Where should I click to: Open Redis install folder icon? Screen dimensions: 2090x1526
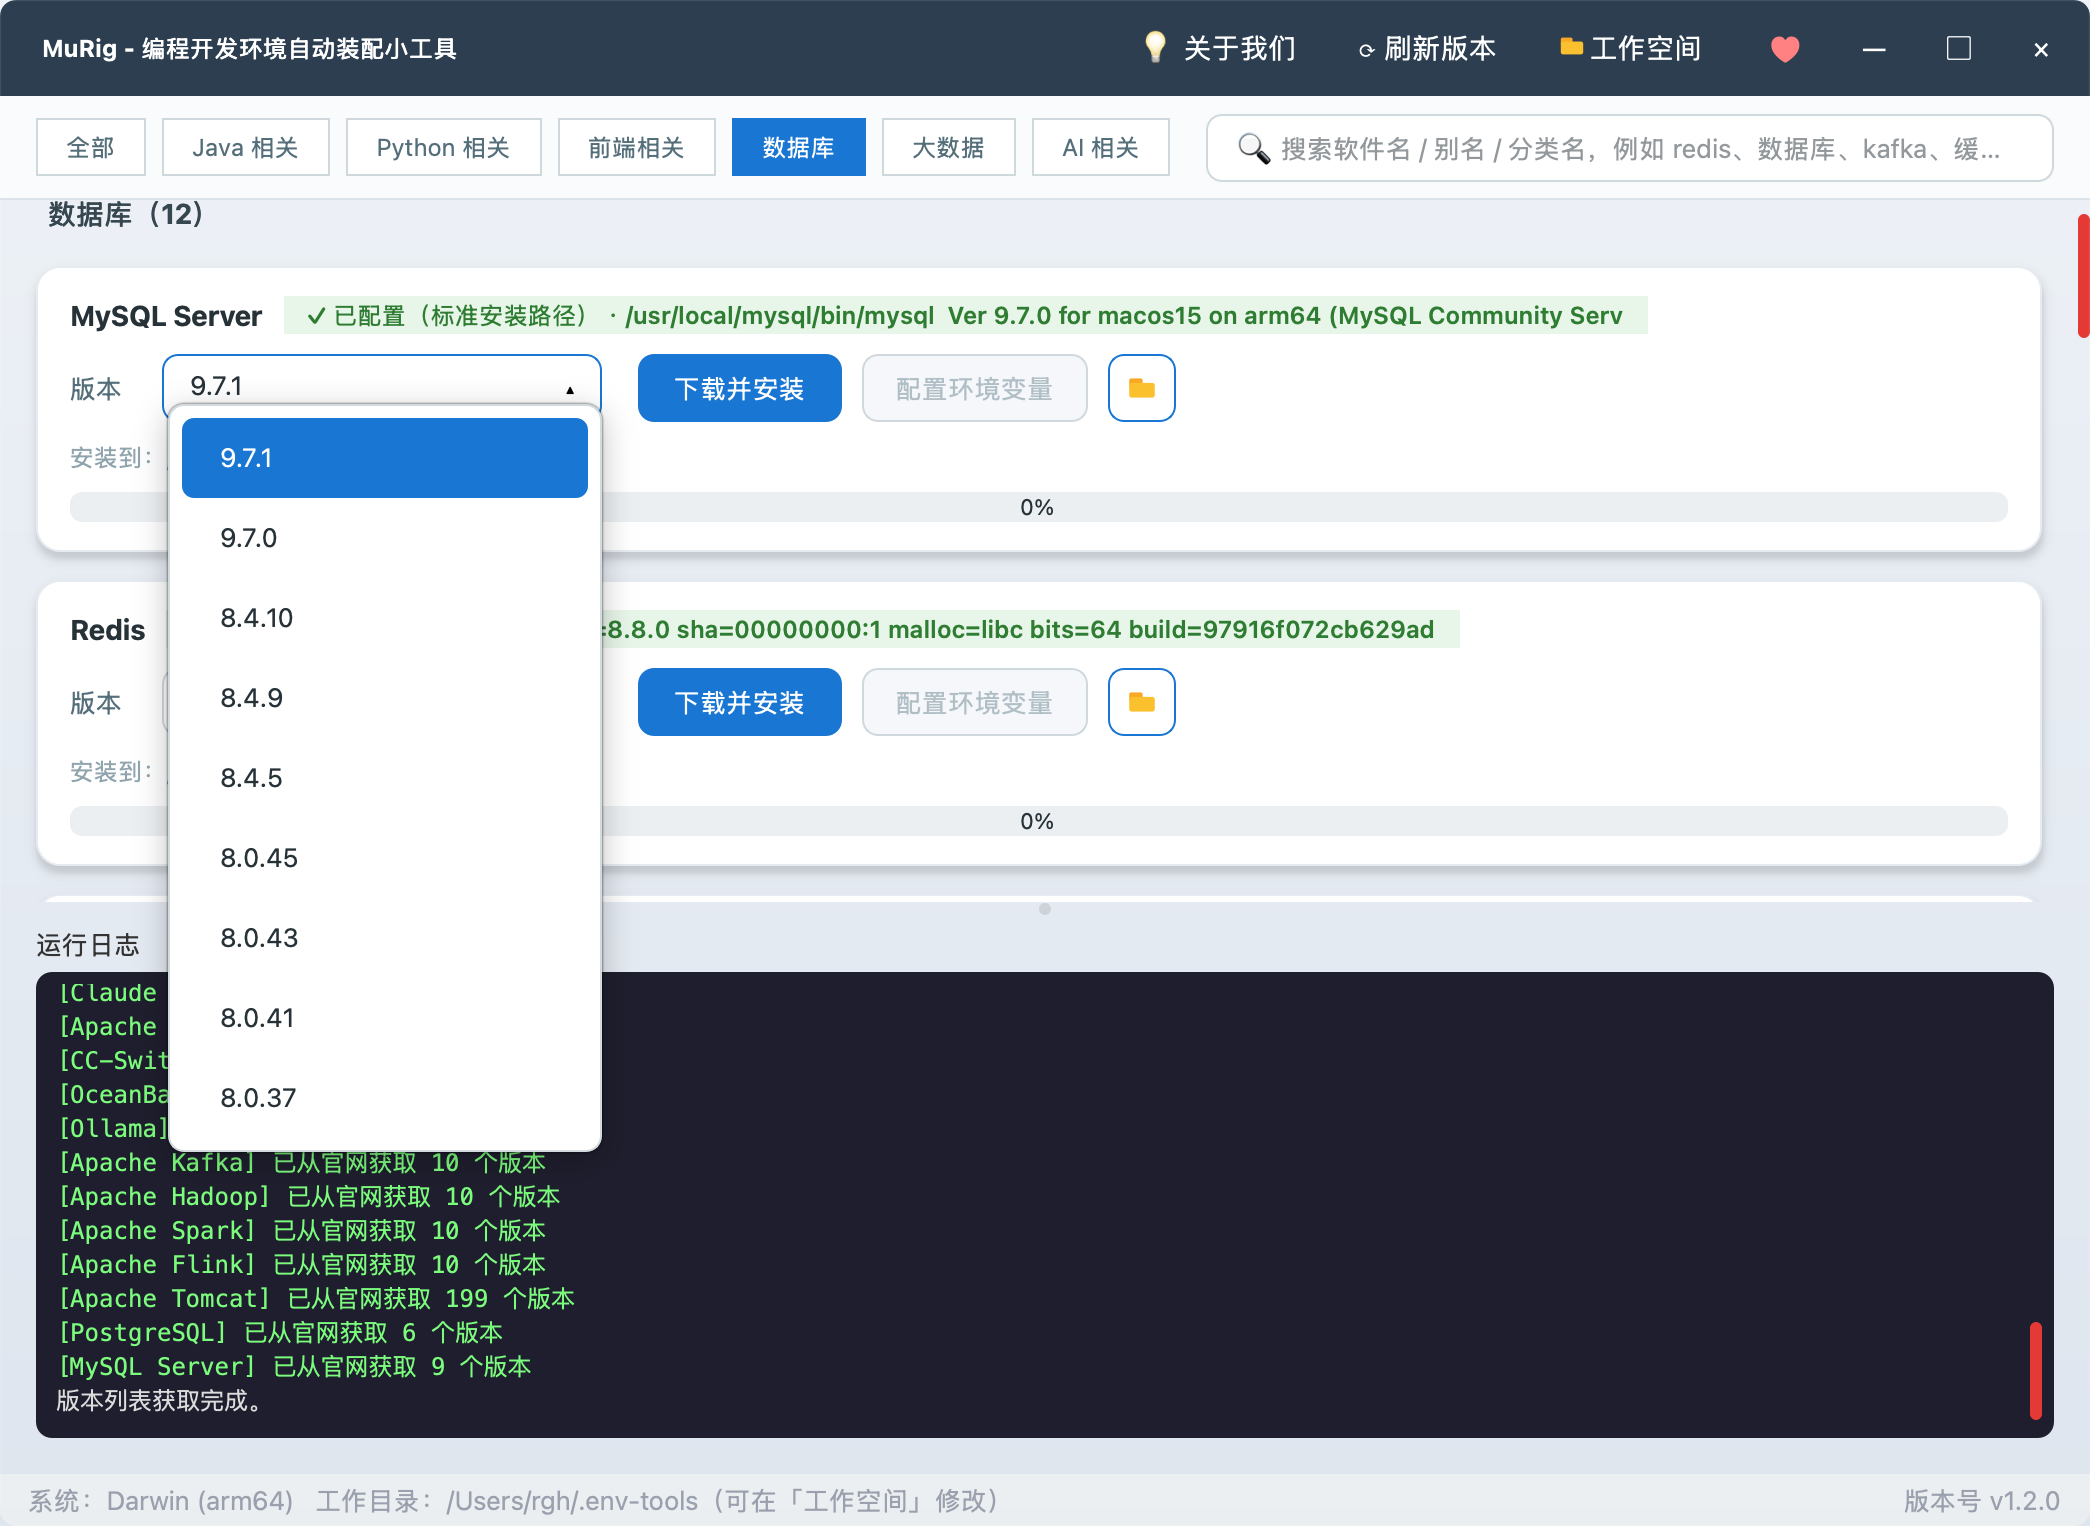point(1142,702)
